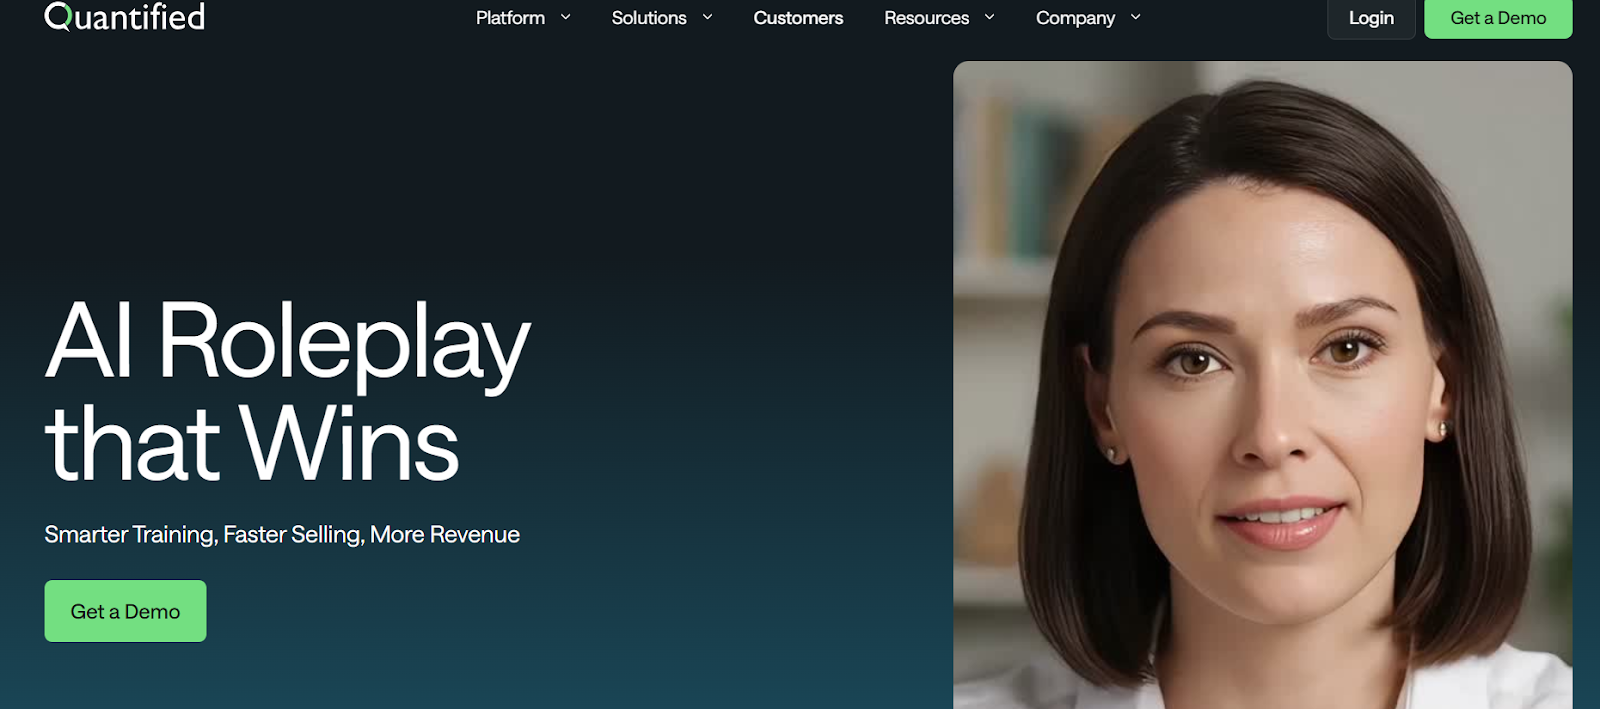Expand the chevron next to Resources
This screenshot has height=709, width=1600.
989,17
